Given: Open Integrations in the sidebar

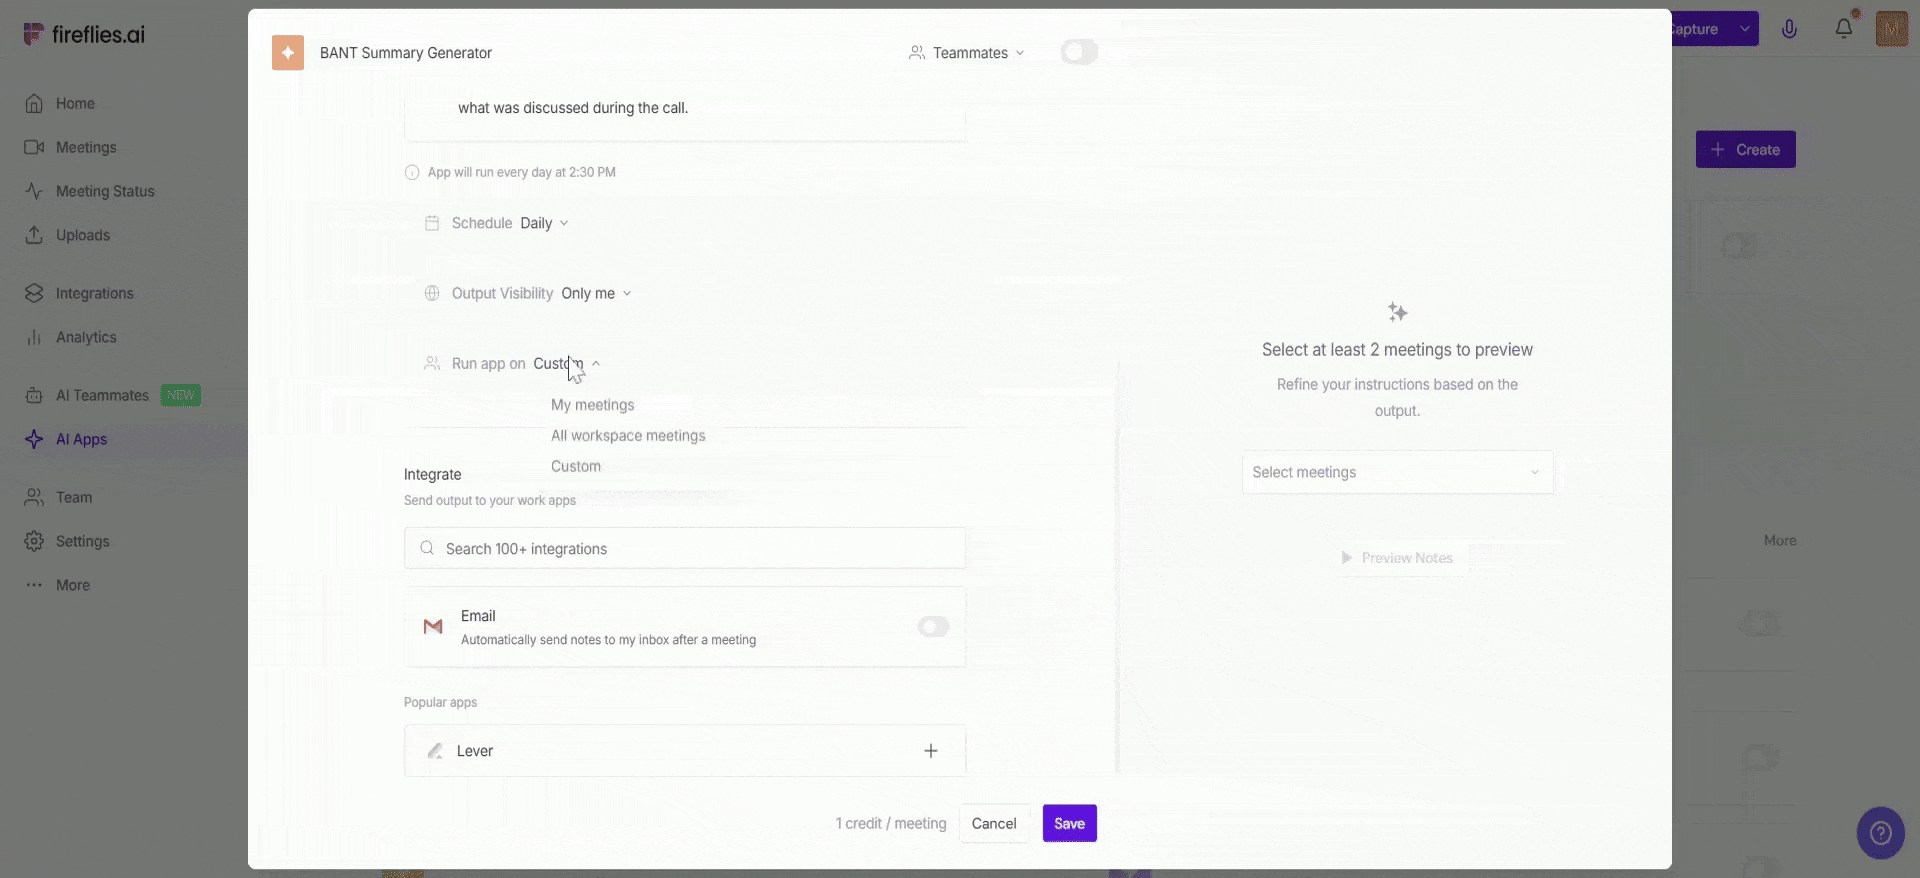Looking at the screenshot, I should tap(94, 293).
